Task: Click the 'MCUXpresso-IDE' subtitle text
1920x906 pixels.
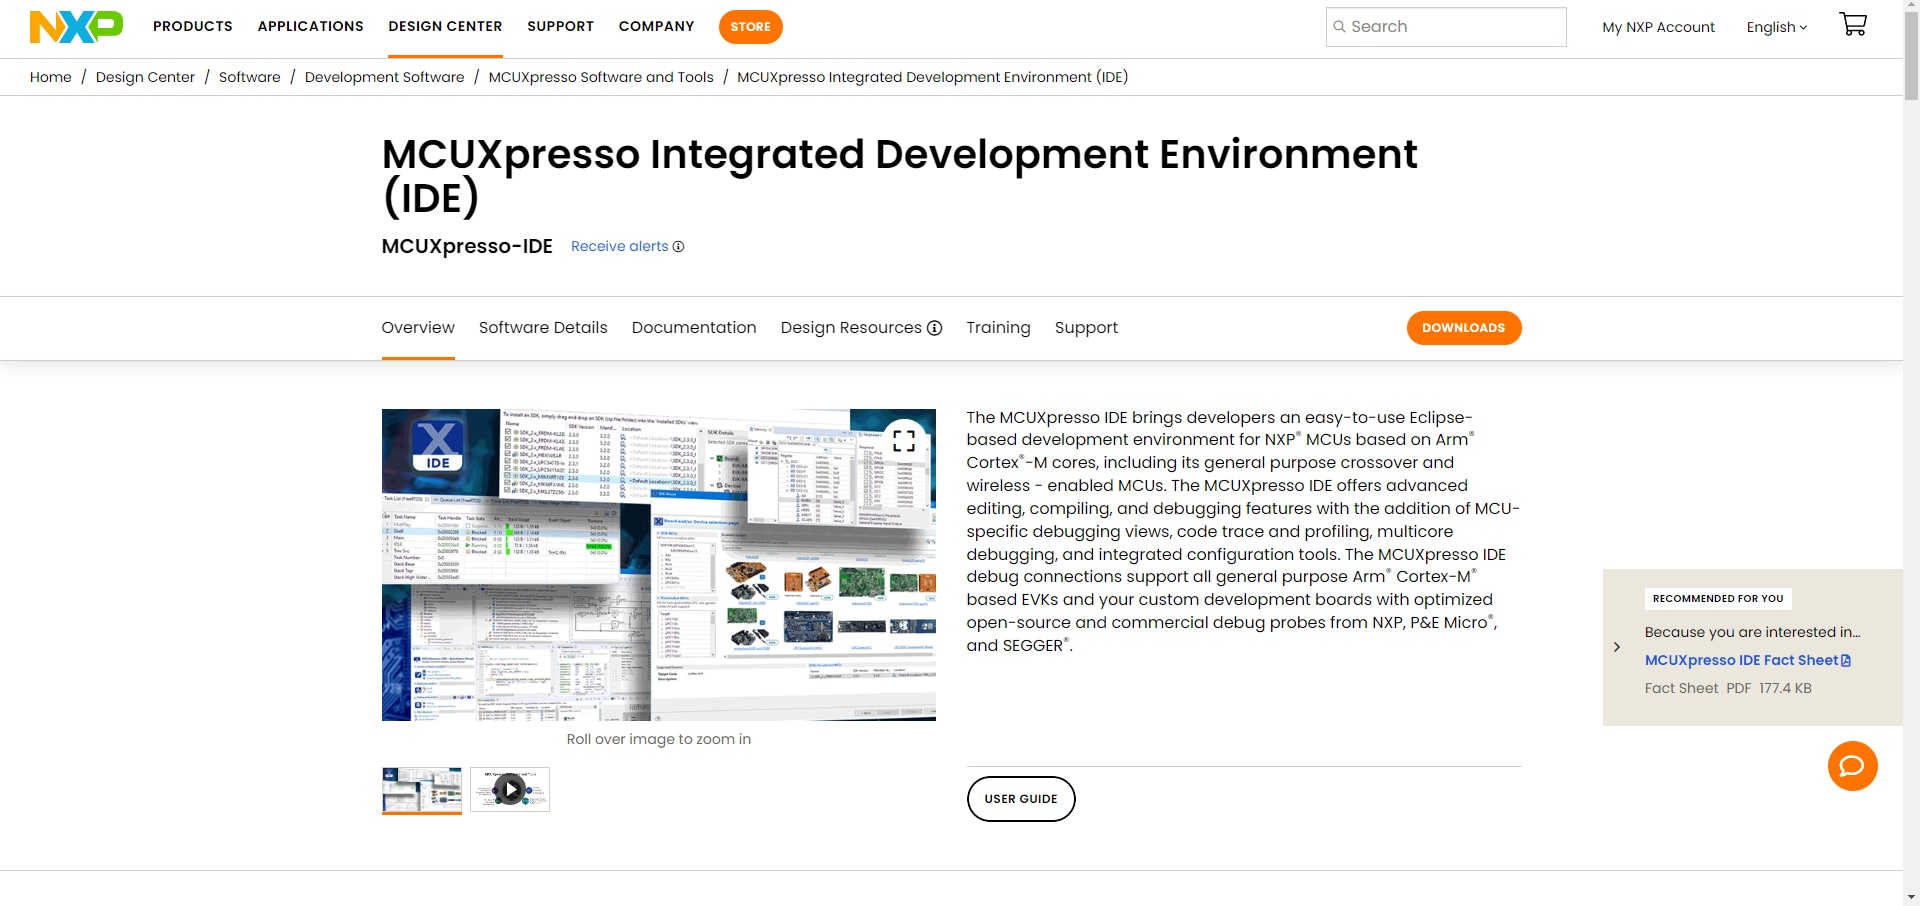Action: pyautogui.click(x=467, y=246)
